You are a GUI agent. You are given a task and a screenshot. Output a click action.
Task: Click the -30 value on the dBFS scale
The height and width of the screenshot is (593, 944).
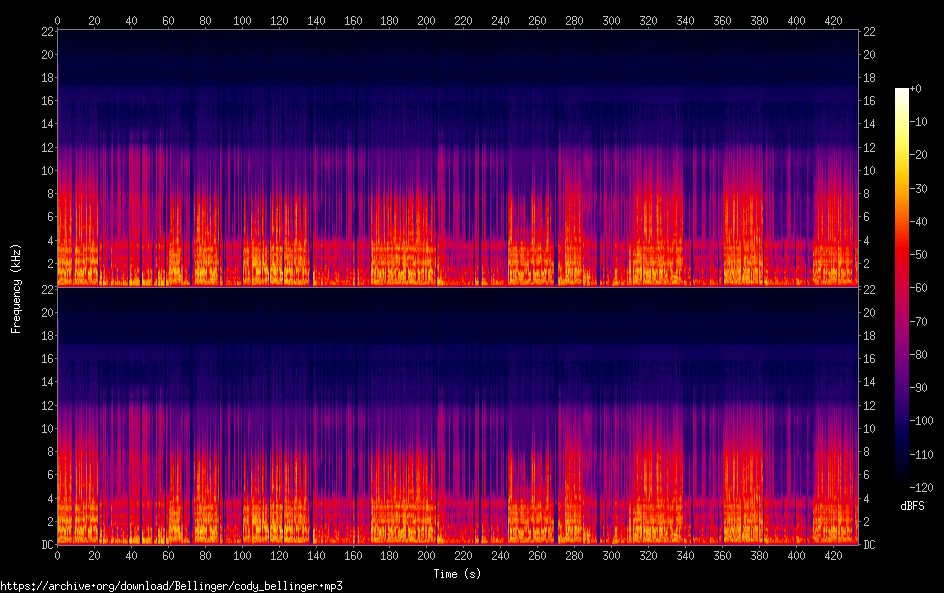[921, 190]
